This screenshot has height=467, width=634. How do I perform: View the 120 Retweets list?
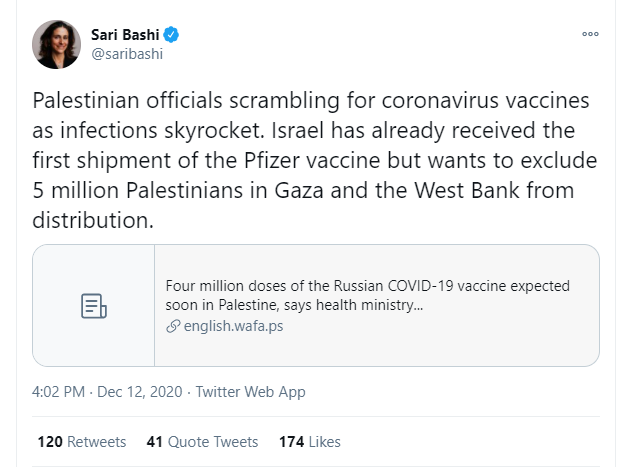click(x=81, y=441)
